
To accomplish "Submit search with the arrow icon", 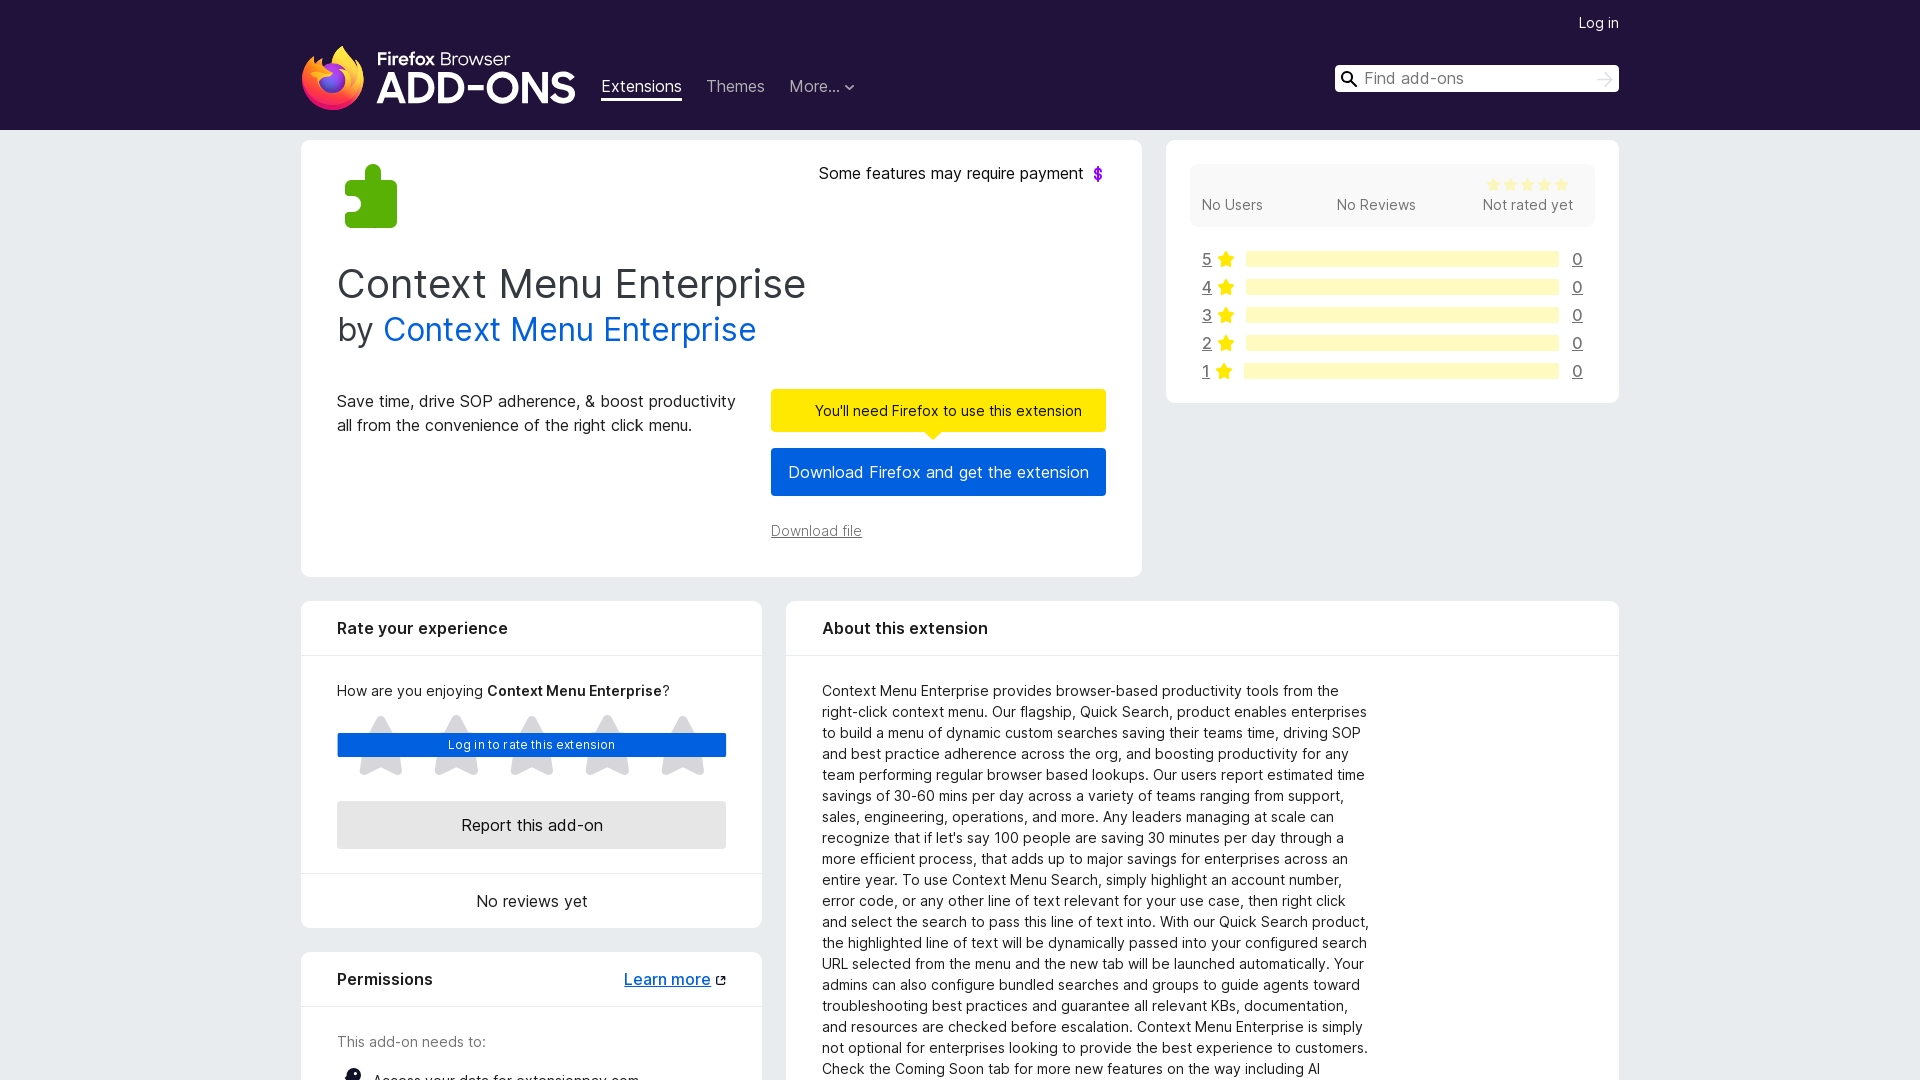I will (x=1604, y=79).
